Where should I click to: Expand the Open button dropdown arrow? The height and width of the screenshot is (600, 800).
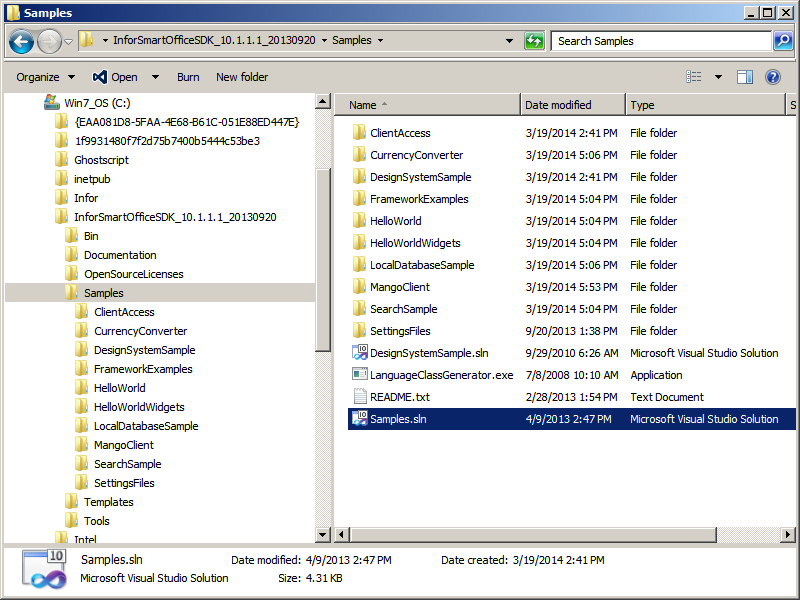pos(155,77)
